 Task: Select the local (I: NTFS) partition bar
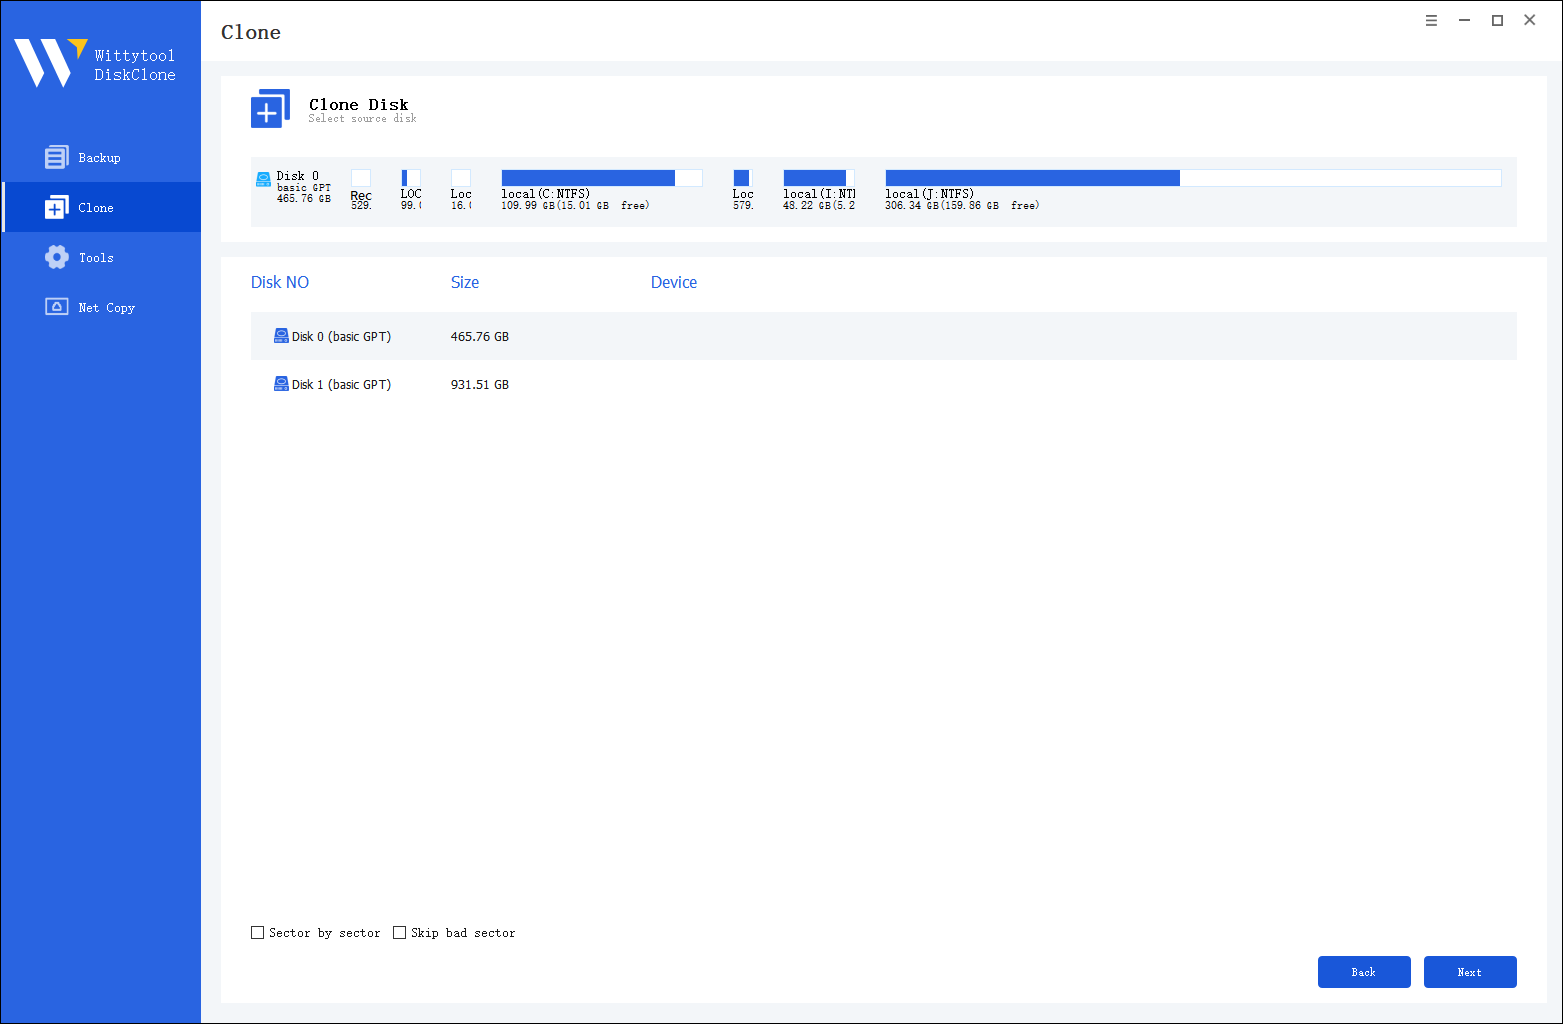(x=818, y=178)
